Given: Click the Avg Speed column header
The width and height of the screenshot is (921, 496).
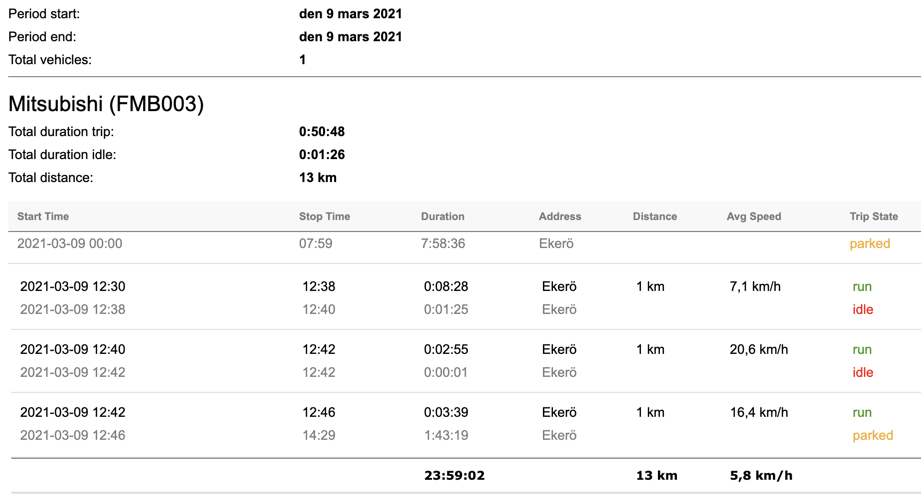Looking at the screenshot, I should (x=754, y=216).
